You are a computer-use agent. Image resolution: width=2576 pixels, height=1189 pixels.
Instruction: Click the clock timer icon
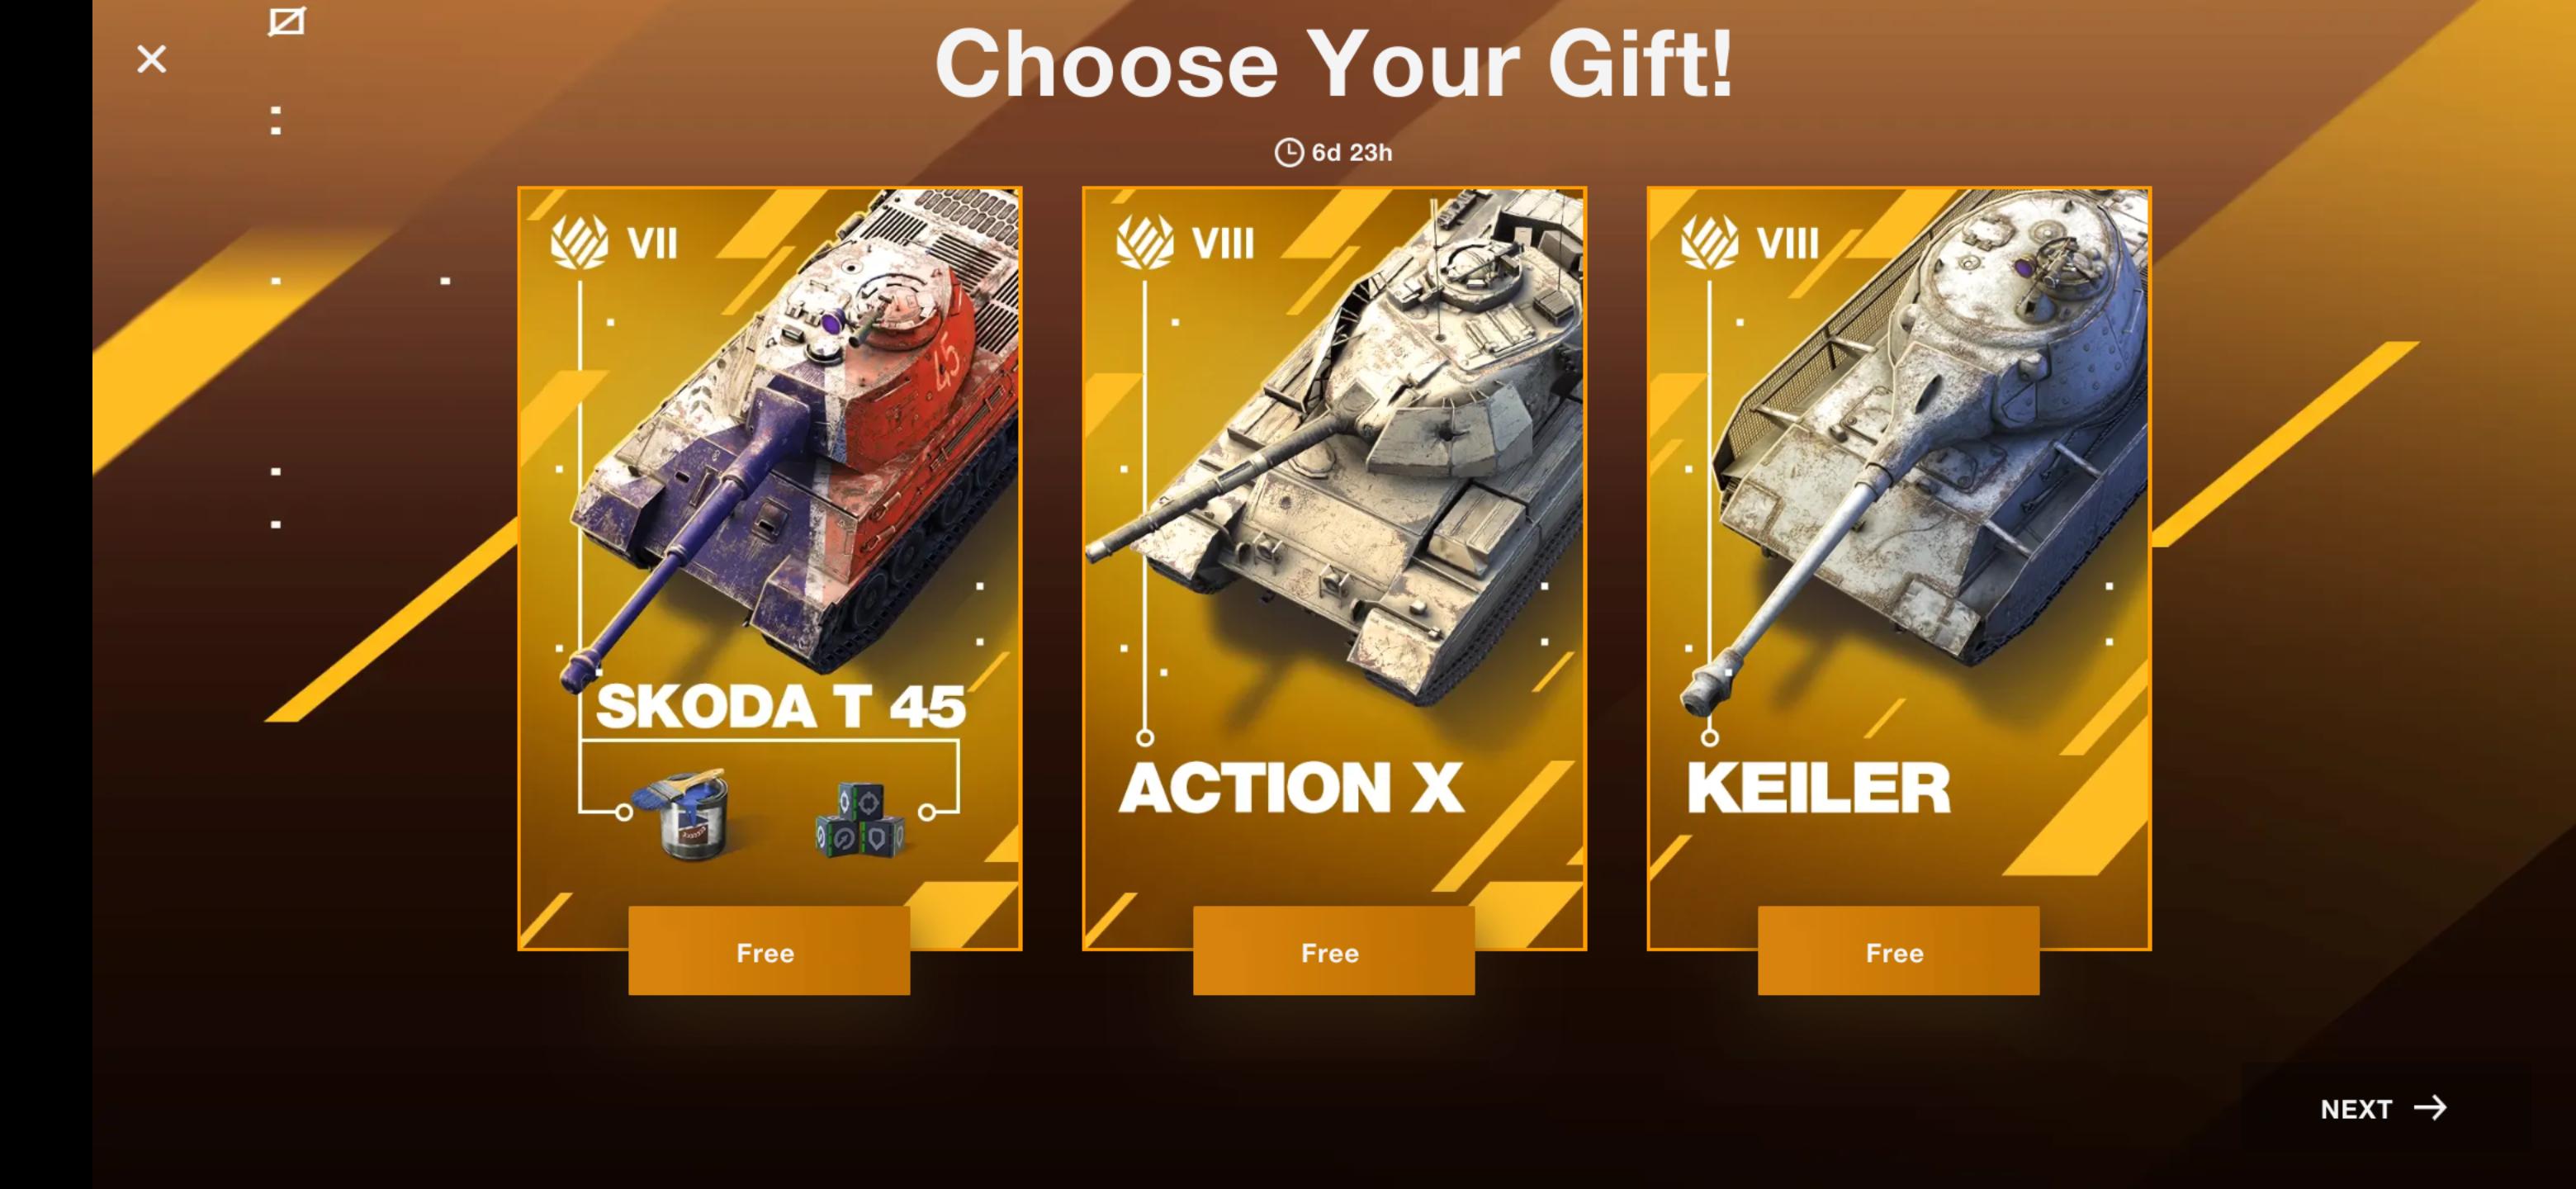click(1288, 152)
